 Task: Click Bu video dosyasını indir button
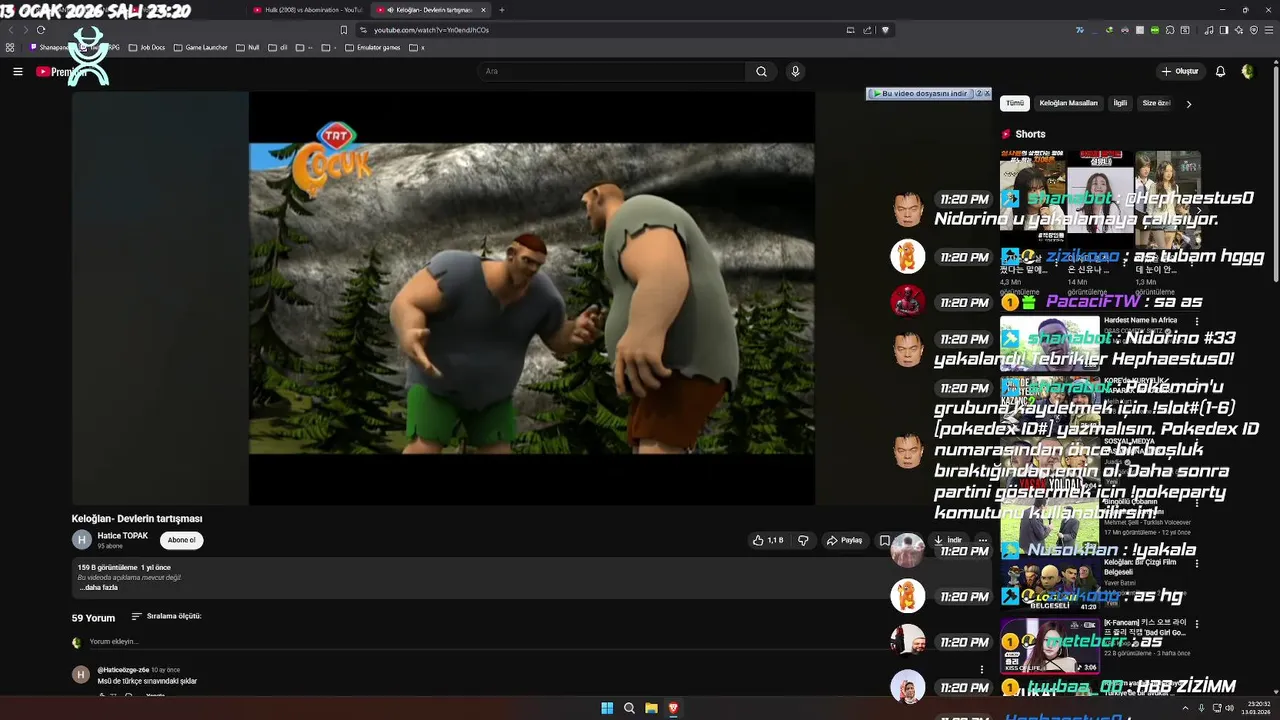pyautogui.click(x=919, y=93)
